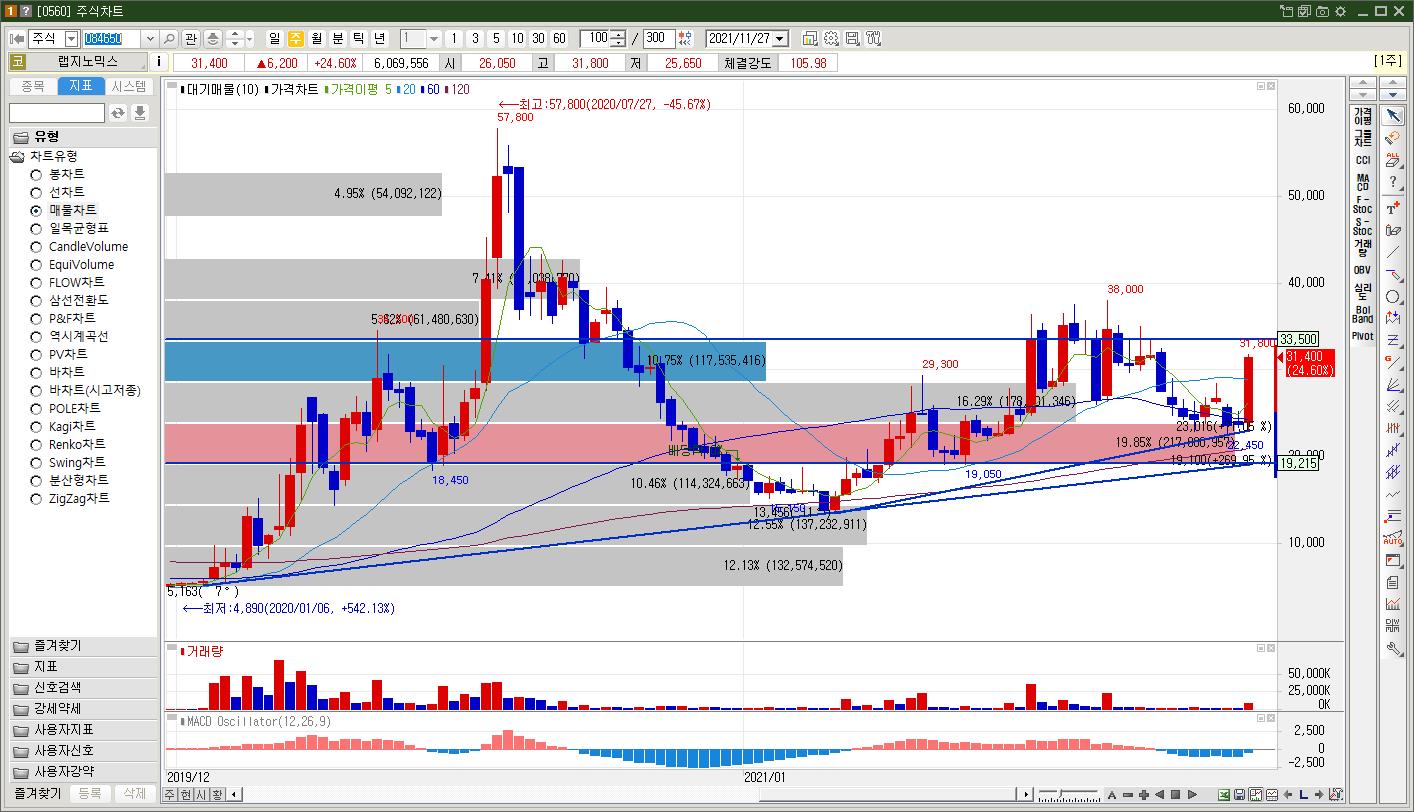
Task: Click the play-forward triangle control
Action: point(1192,795)
